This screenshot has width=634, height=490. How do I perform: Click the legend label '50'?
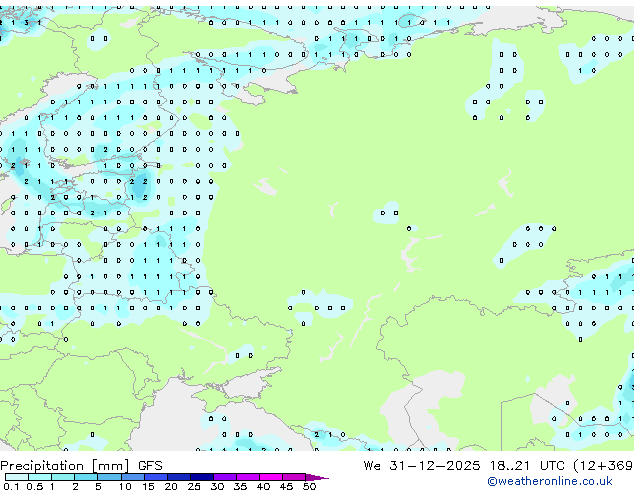(x=309, y=486)
